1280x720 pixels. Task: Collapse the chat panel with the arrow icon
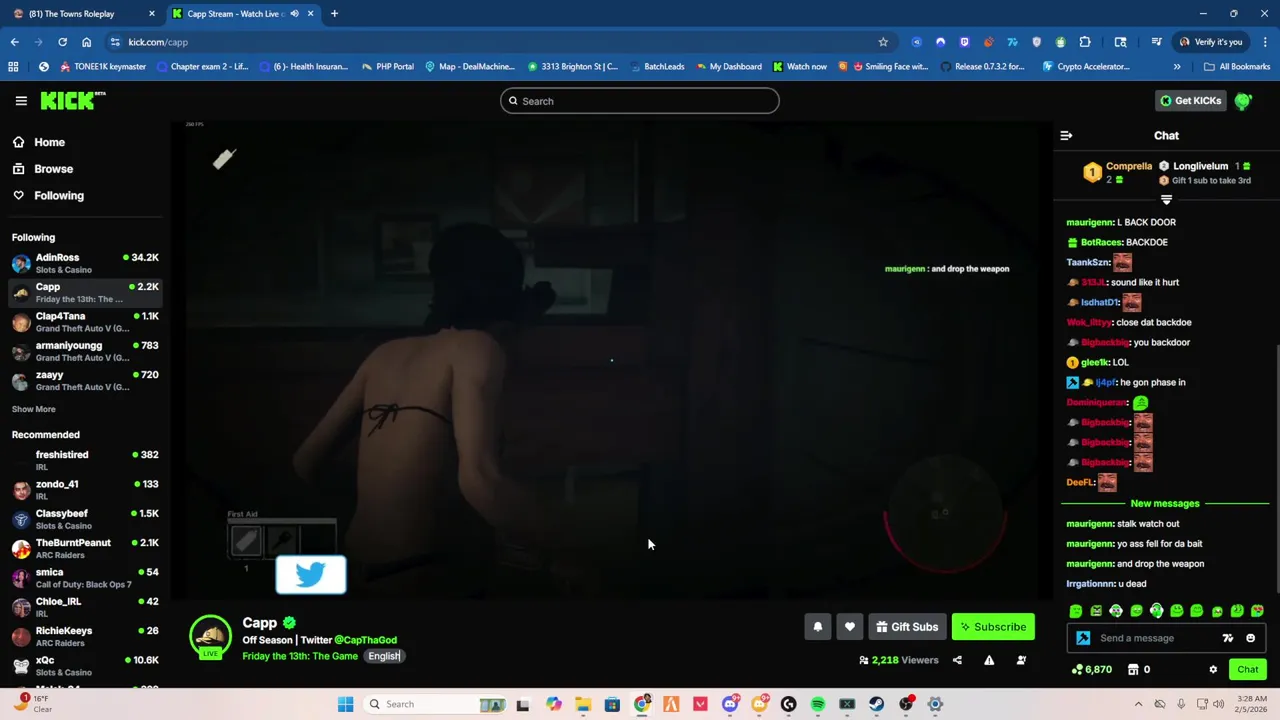click(1066, 135)
